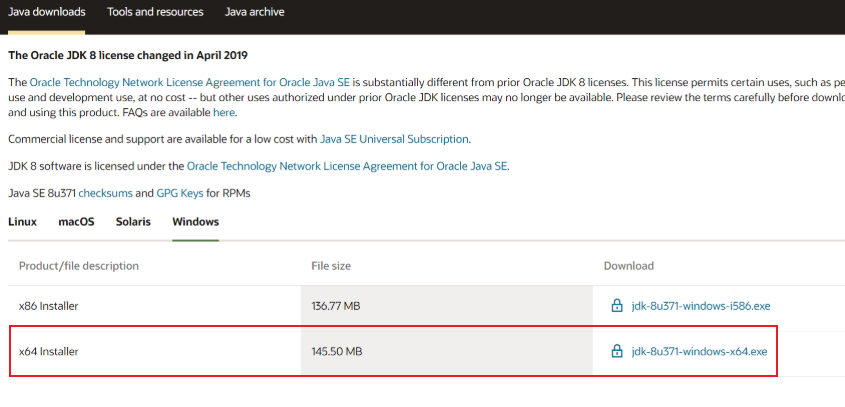Select the macOS platform tab
The height and width of the screenshot is (407, 845).
pyautogui.click(x=77, y=222)
